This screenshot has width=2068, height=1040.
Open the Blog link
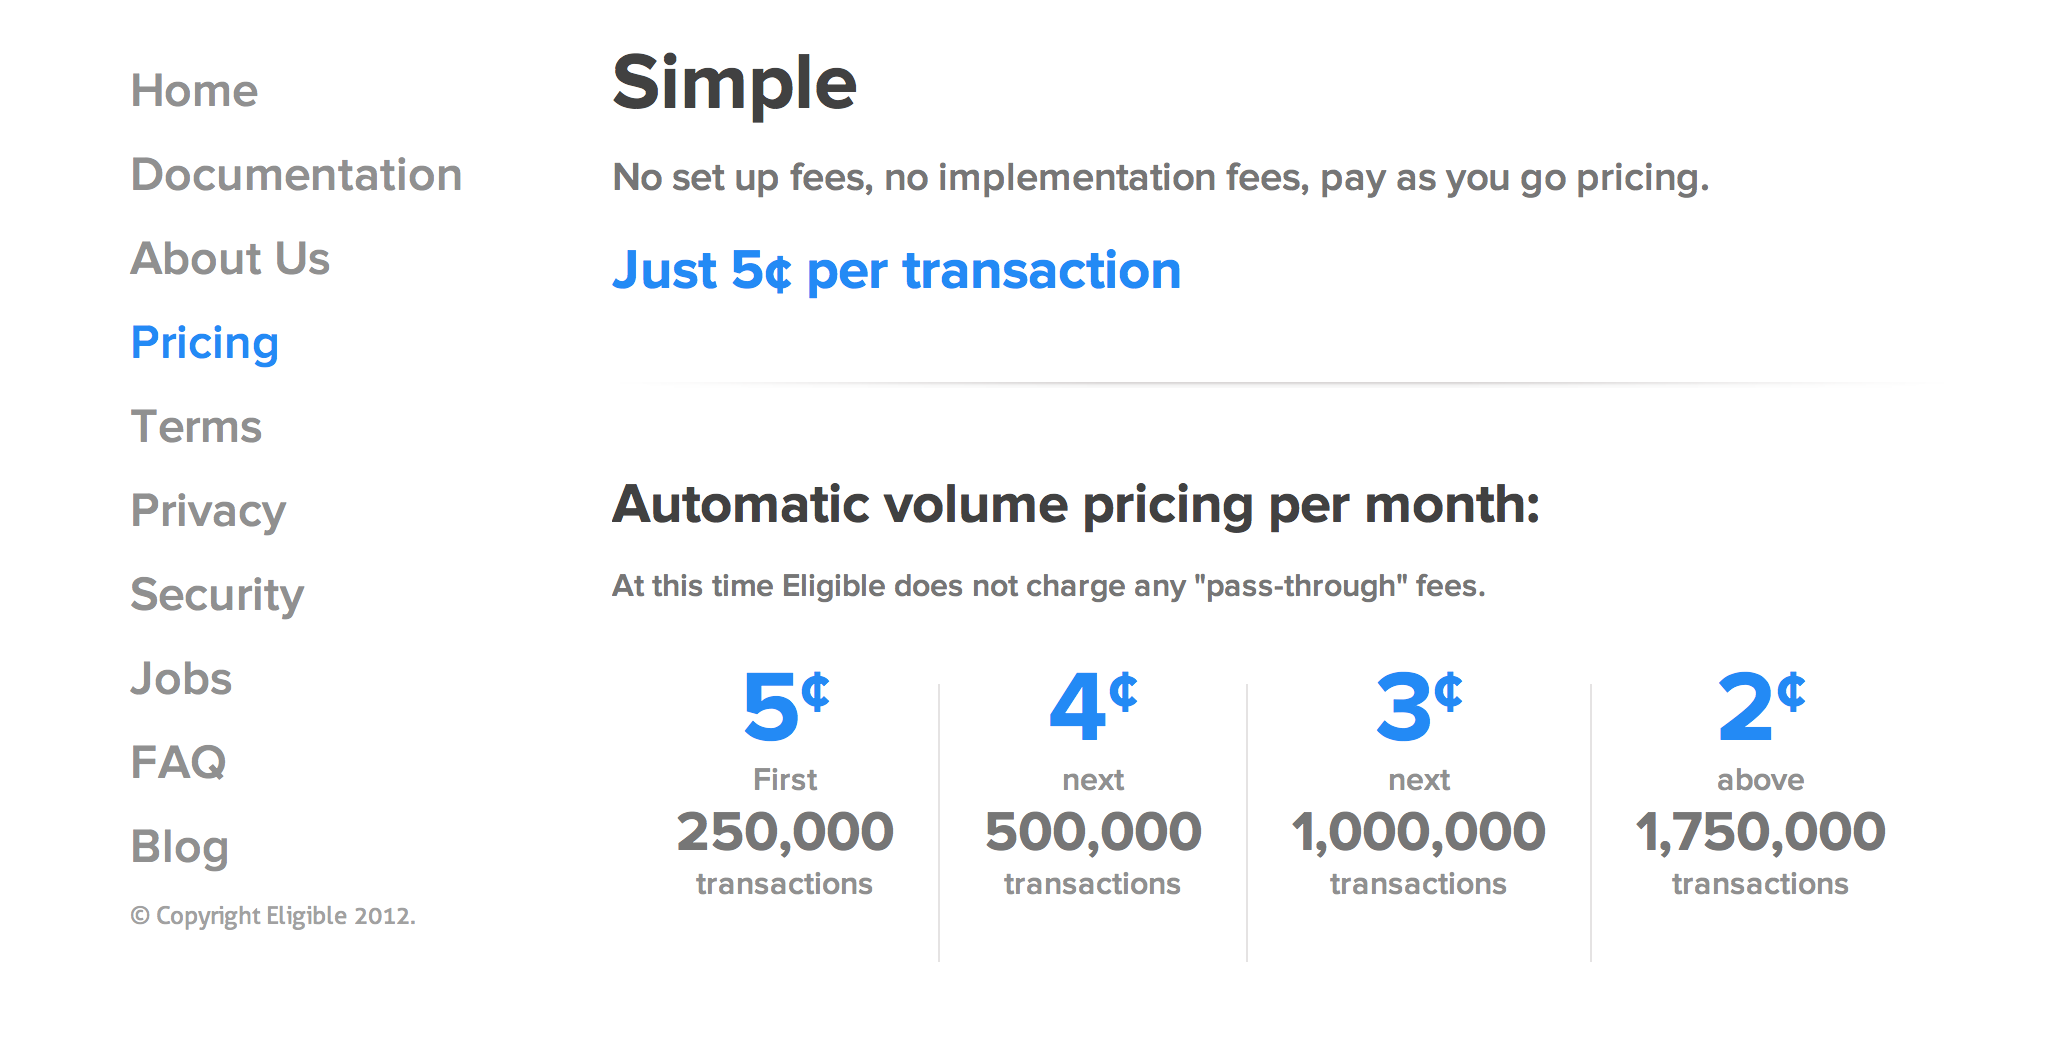point(180,847)
